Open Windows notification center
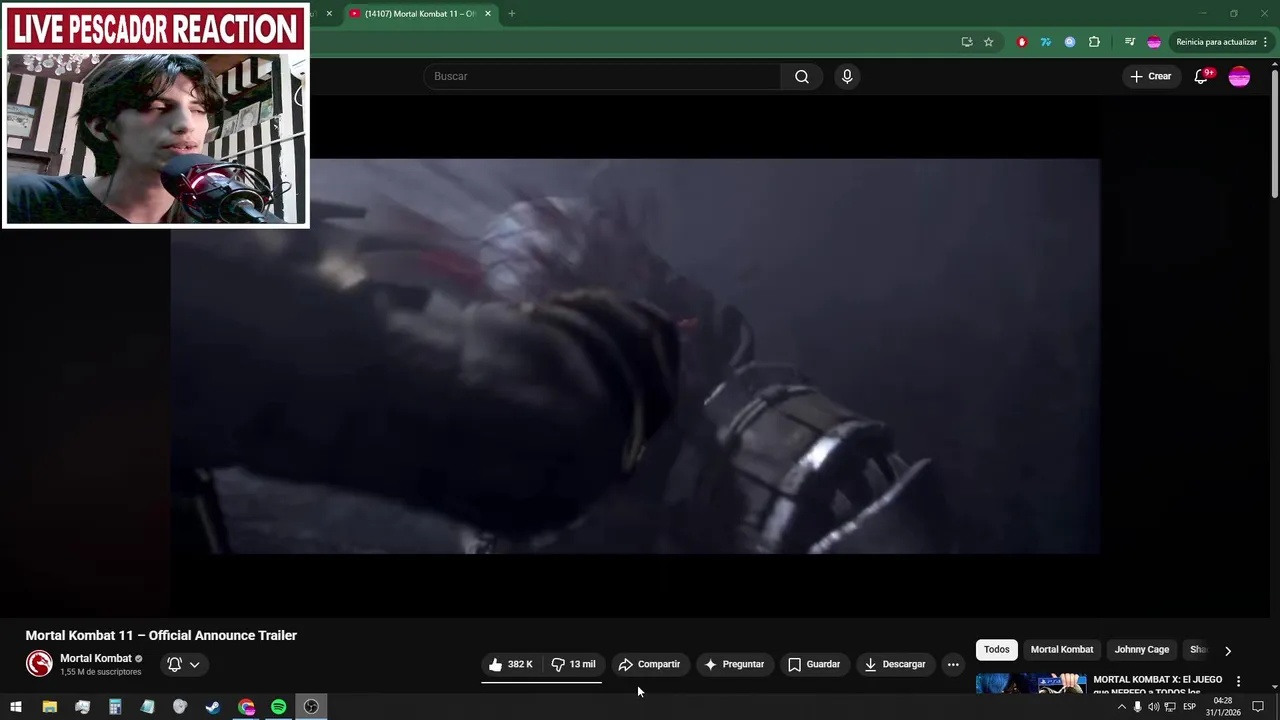This screenshot has height=720, width=1280. pyautogui.click(x=1258, y=707)
